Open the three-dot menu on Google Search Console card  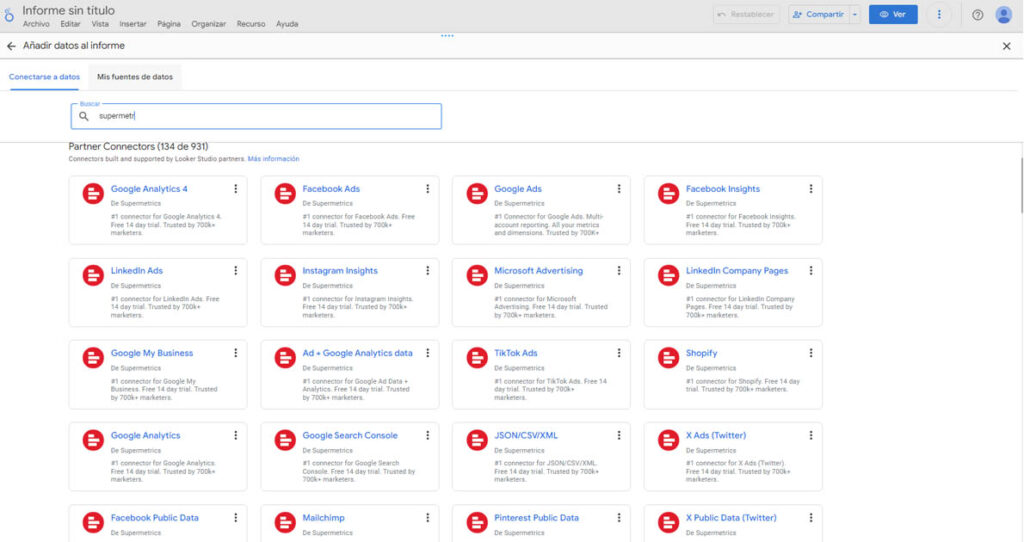click(428, 435)
